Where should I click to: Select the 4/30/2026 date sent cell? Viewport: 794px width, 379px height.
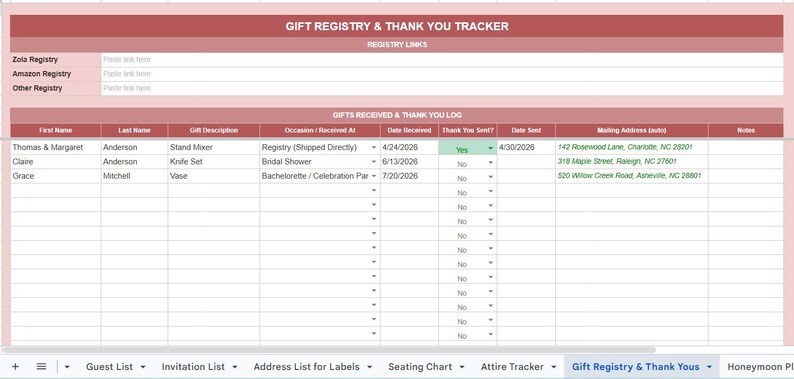(526, 147)
